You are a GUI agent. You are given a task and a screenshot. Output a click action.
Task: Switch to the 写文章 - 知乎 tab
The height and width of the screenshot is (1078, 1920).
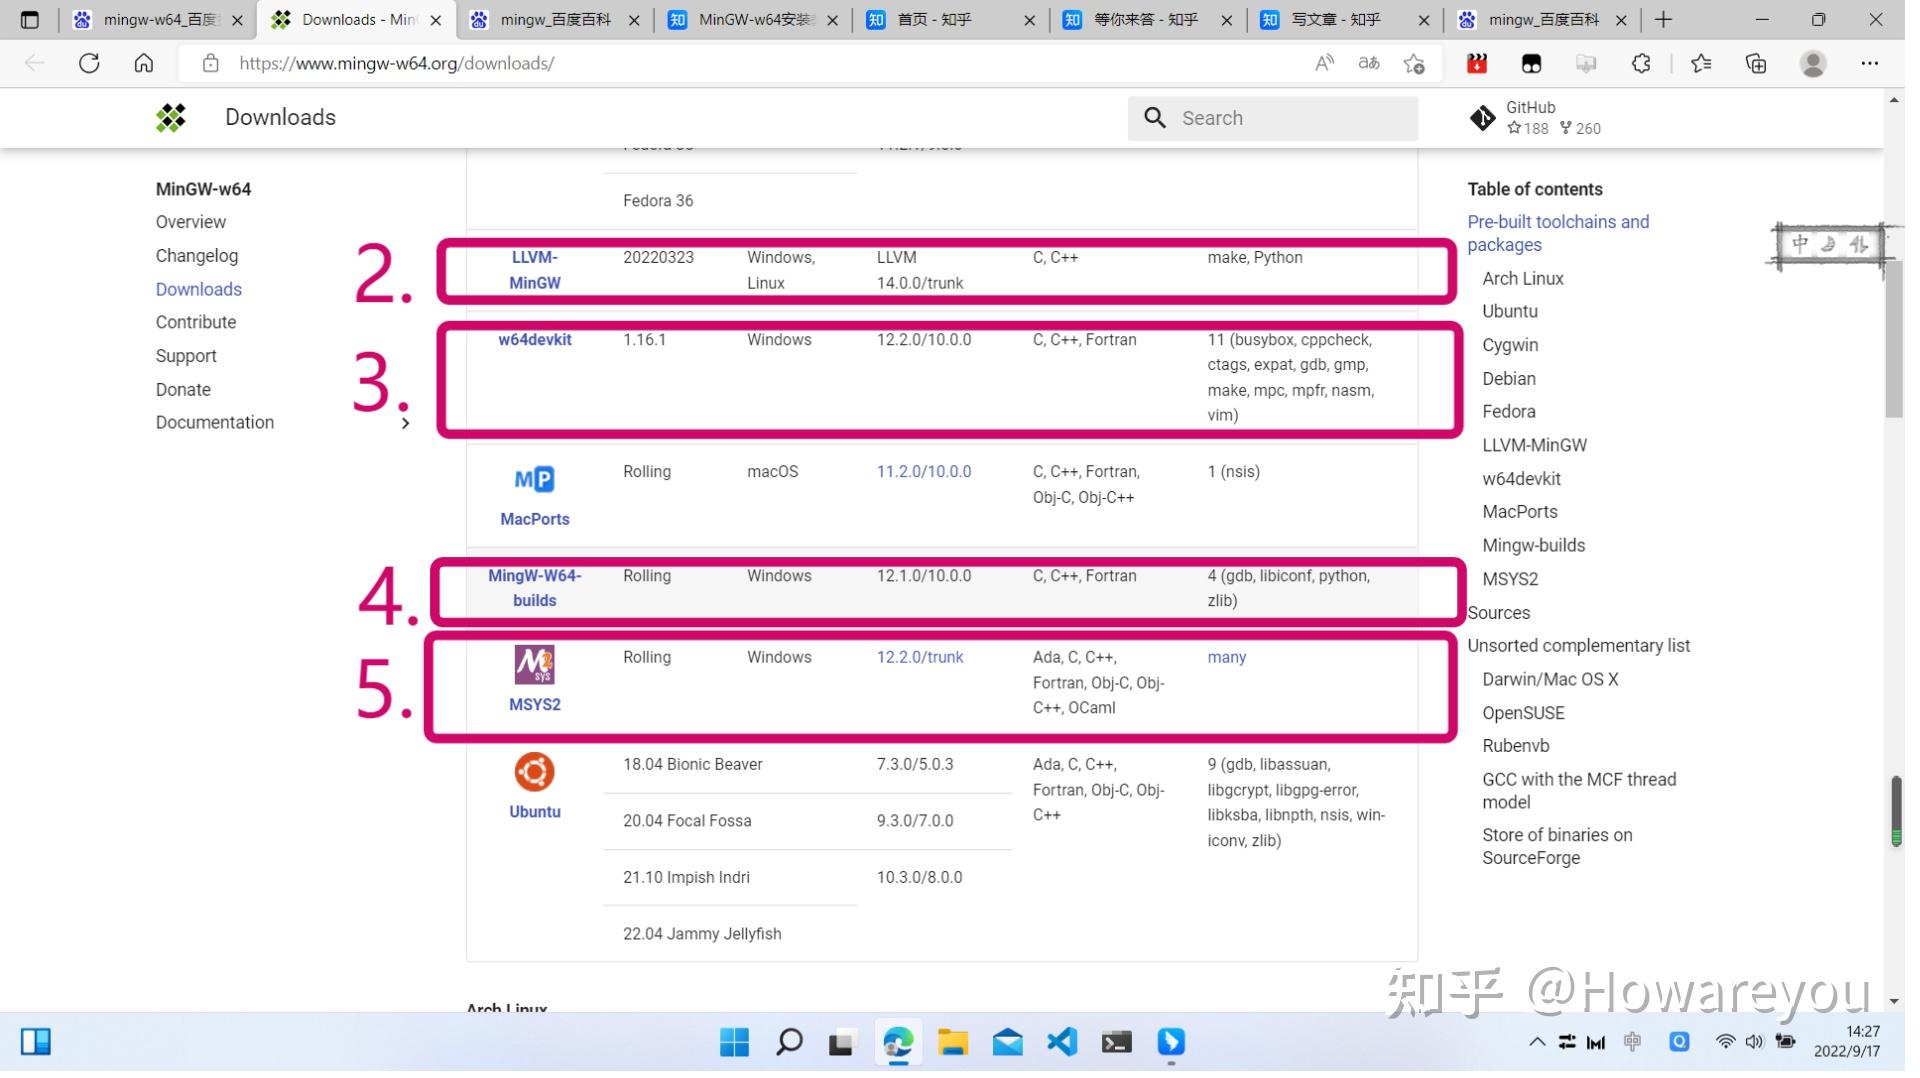[x=1347, y=19]
